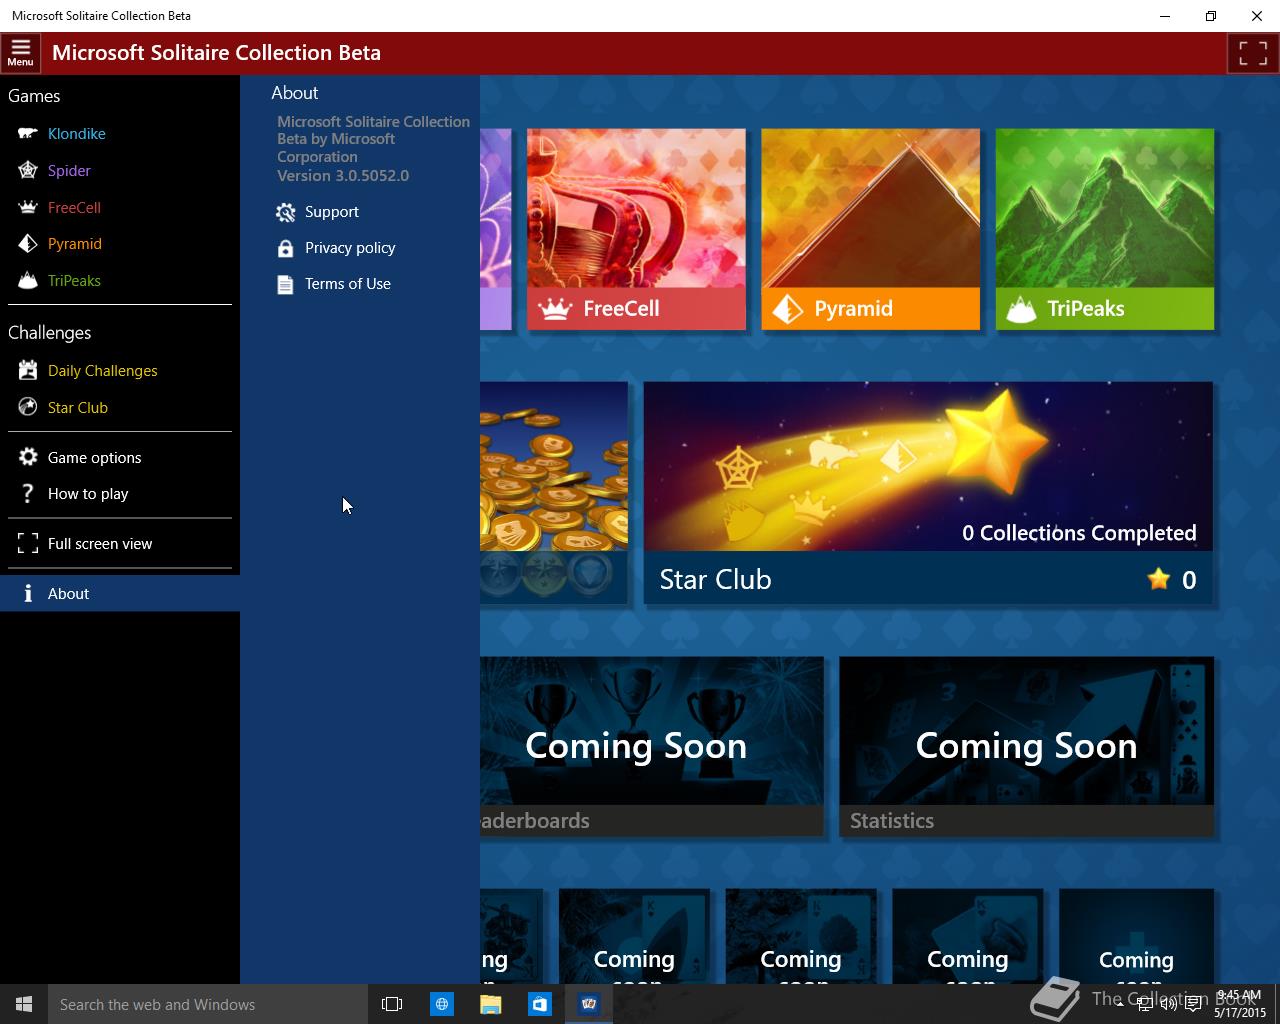
Task: Click the How to play question mark icon
Action: [28, 494]
